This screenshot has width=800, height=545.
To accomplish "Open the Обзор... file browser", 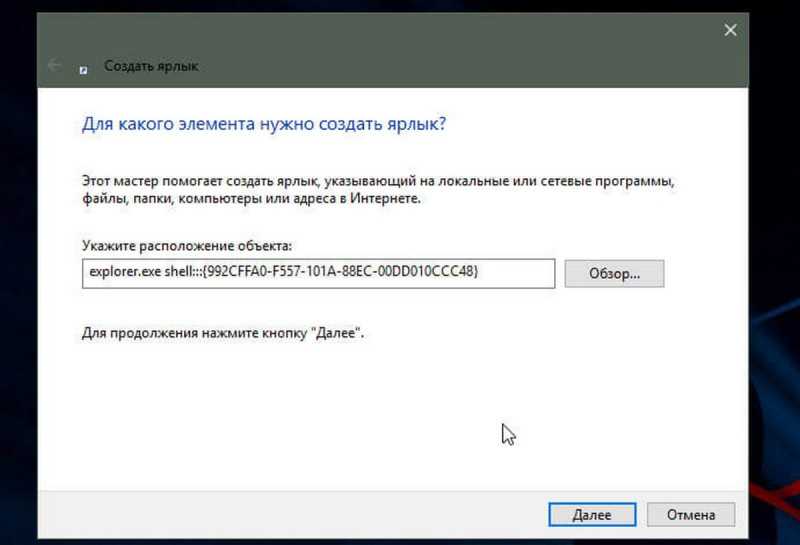I will pos(614,274).
